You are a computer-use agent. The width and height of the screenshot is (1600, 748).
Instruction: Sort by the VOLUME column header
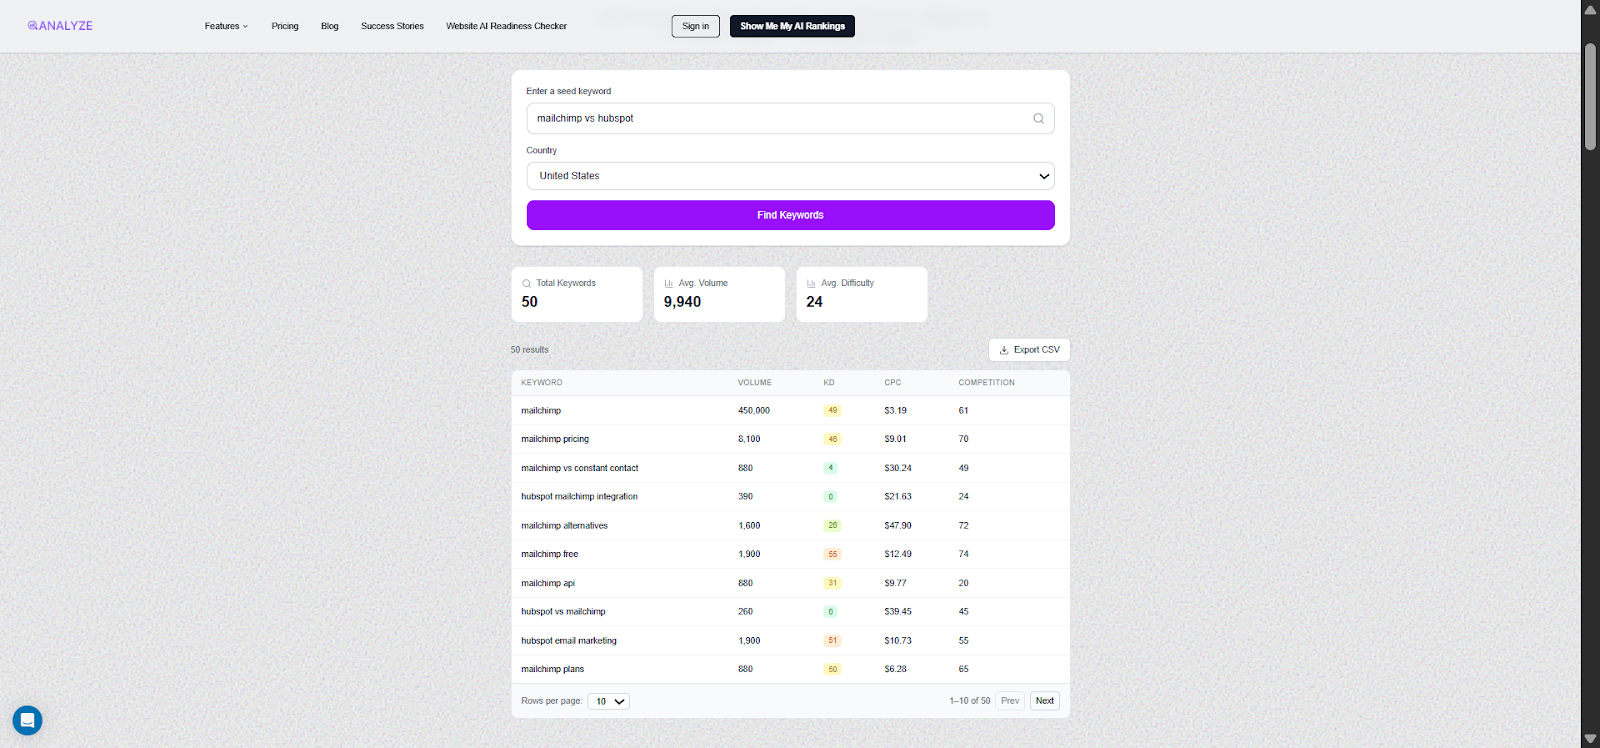click(x=755, y=383)
